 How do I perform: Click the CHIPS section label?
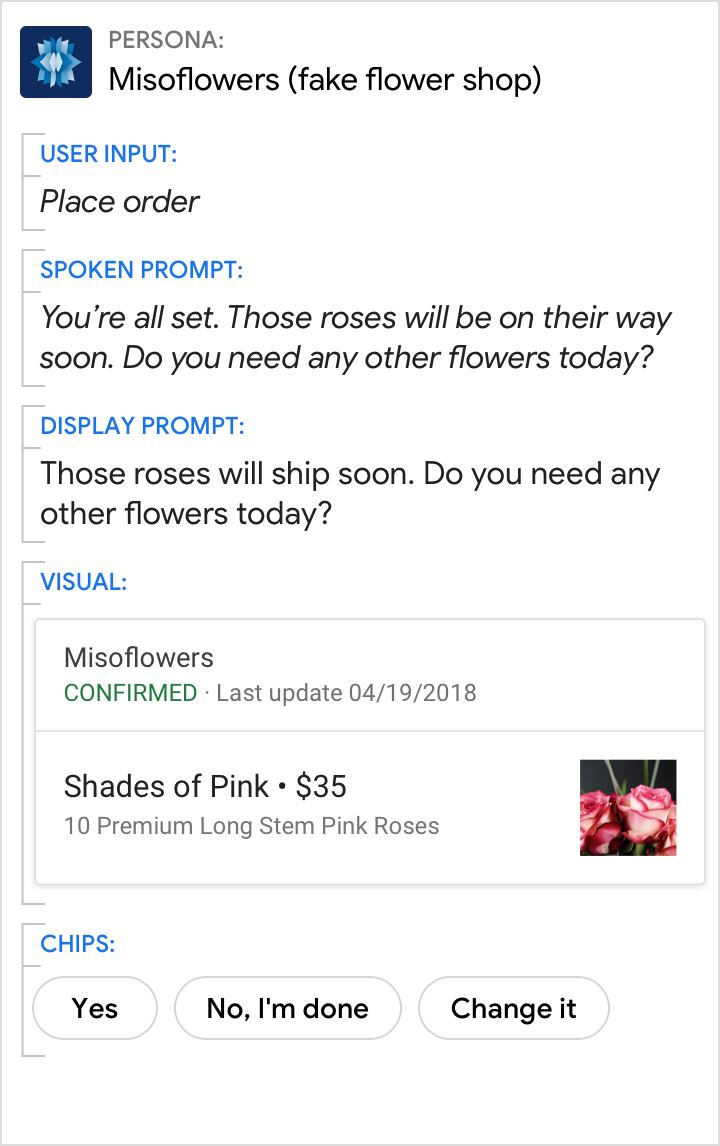78,944
